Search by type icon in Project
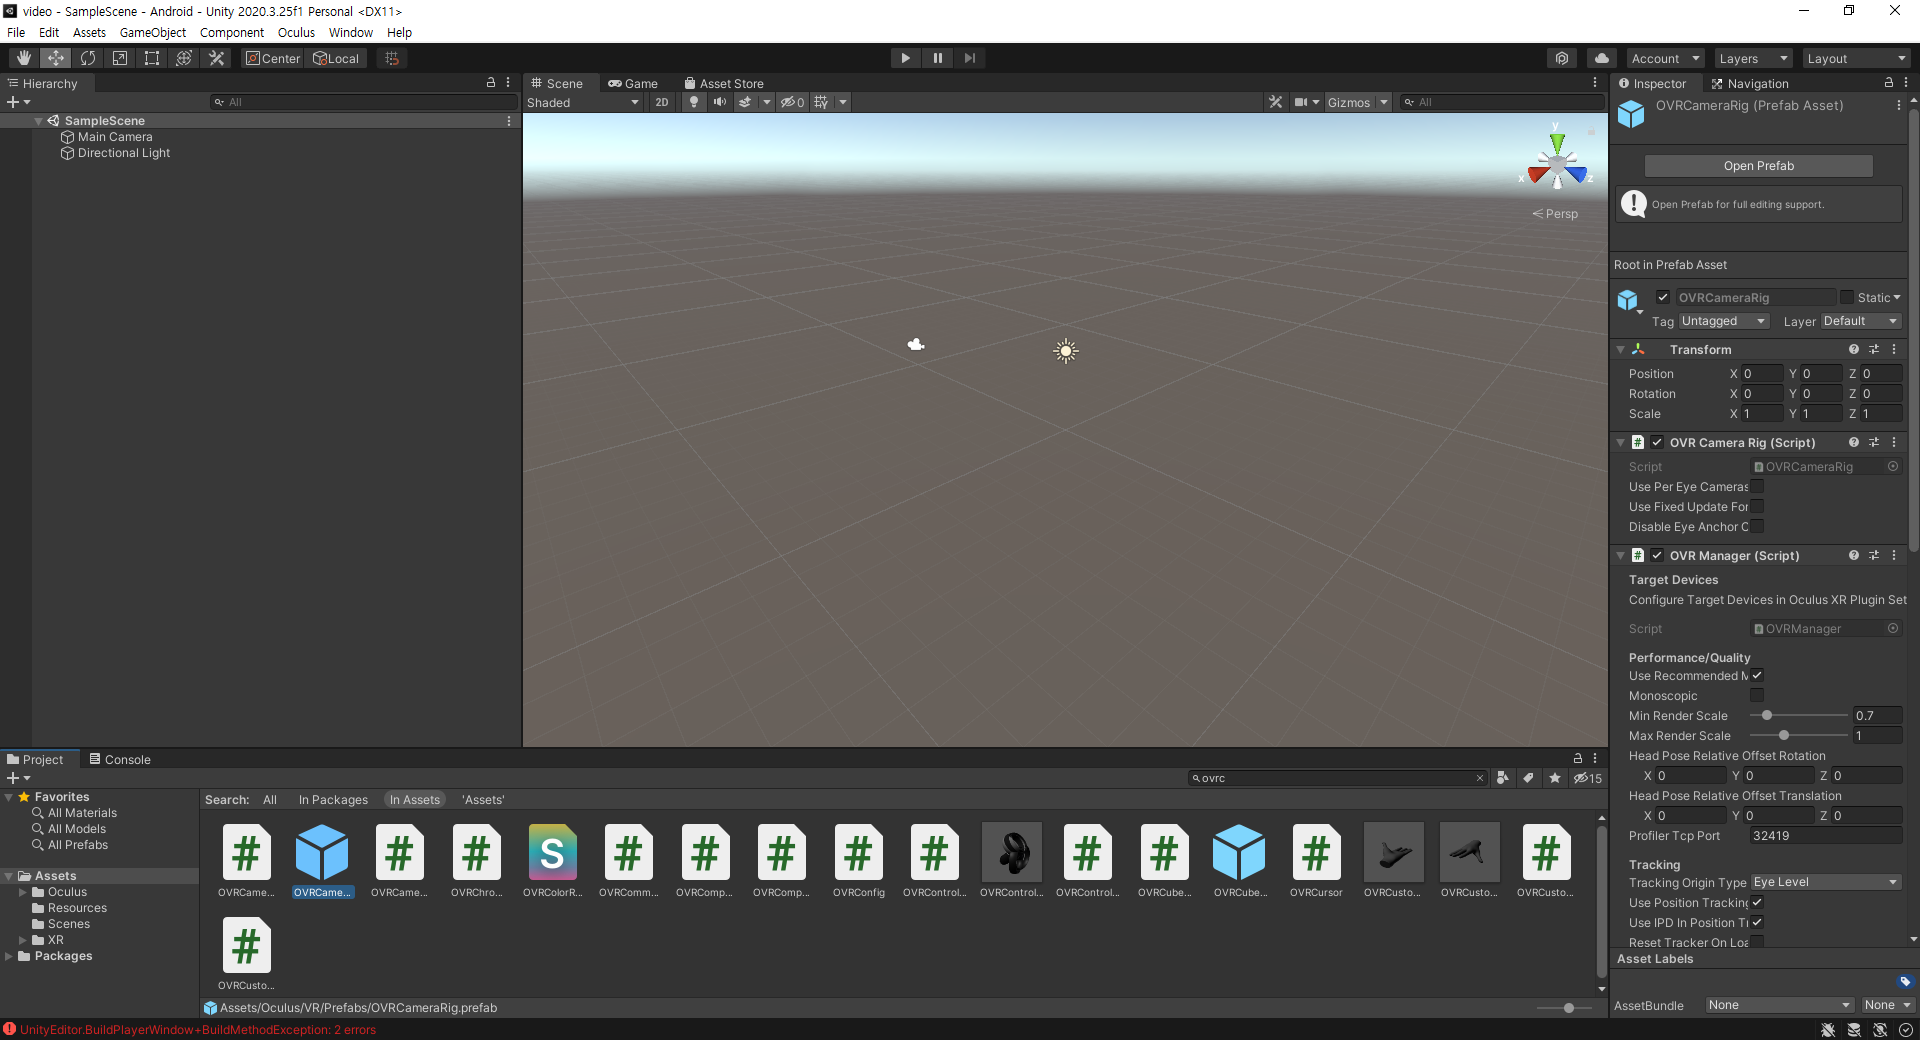 pos(1502,778)
